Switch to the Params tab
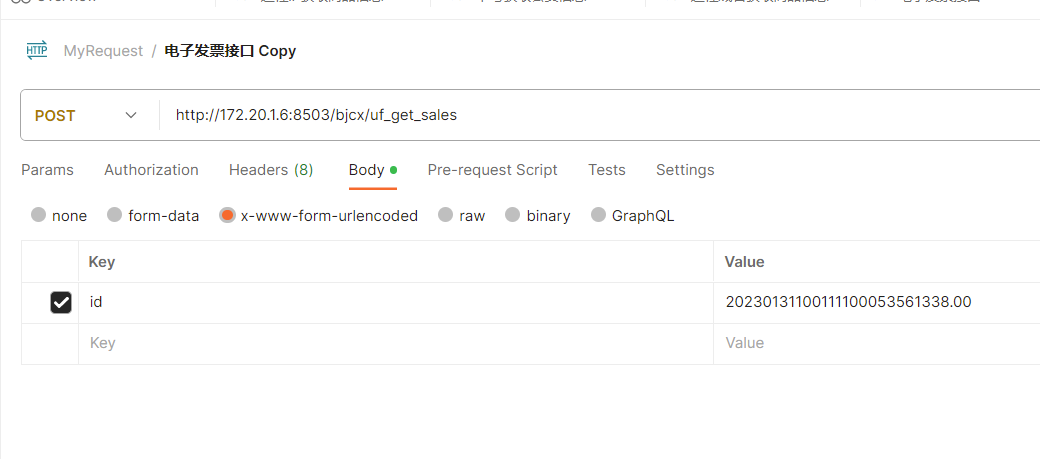The image size is (1040, 459). pyautogui.click(x=47, y=170)
